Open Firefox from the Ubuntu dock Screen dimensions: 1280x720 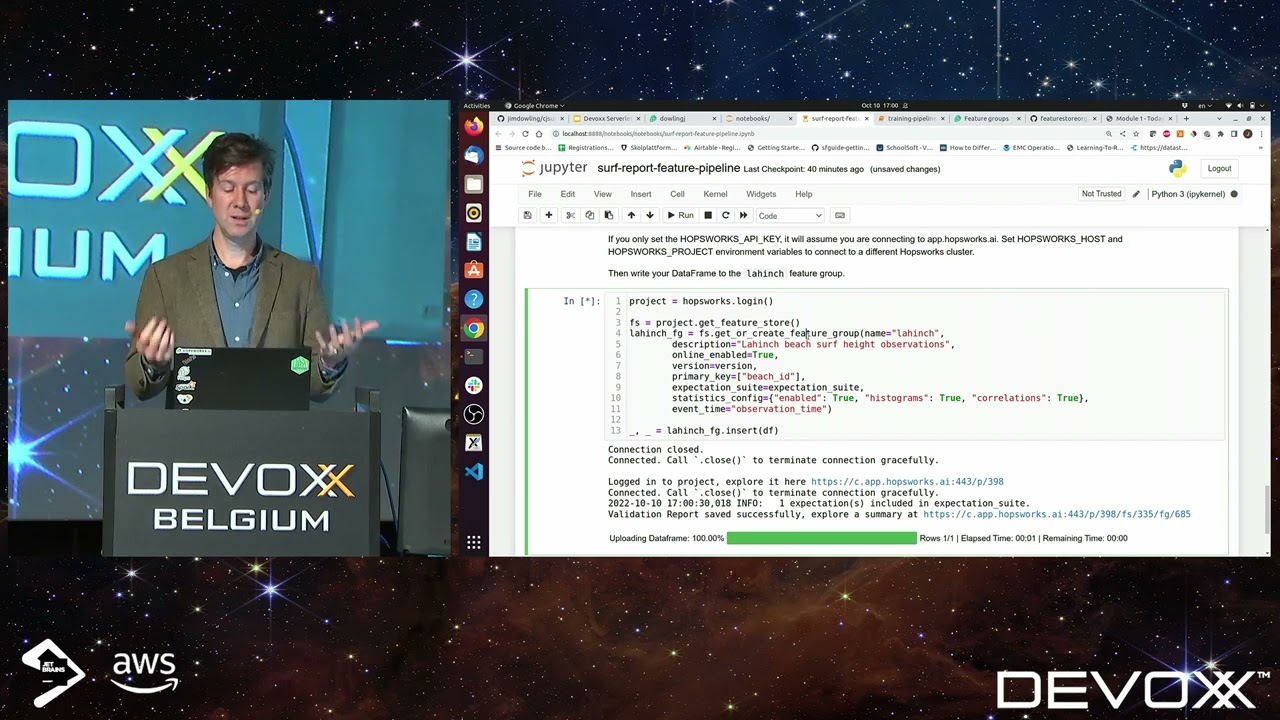(x=474, y=126)
